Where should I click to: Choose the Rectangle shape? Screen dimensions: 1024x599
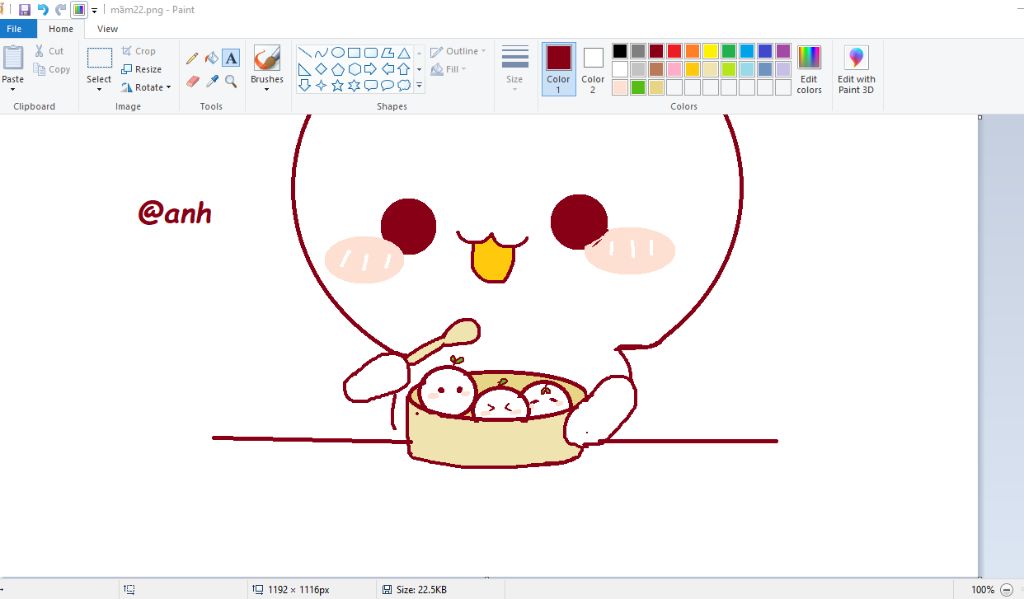click(354, 53)
